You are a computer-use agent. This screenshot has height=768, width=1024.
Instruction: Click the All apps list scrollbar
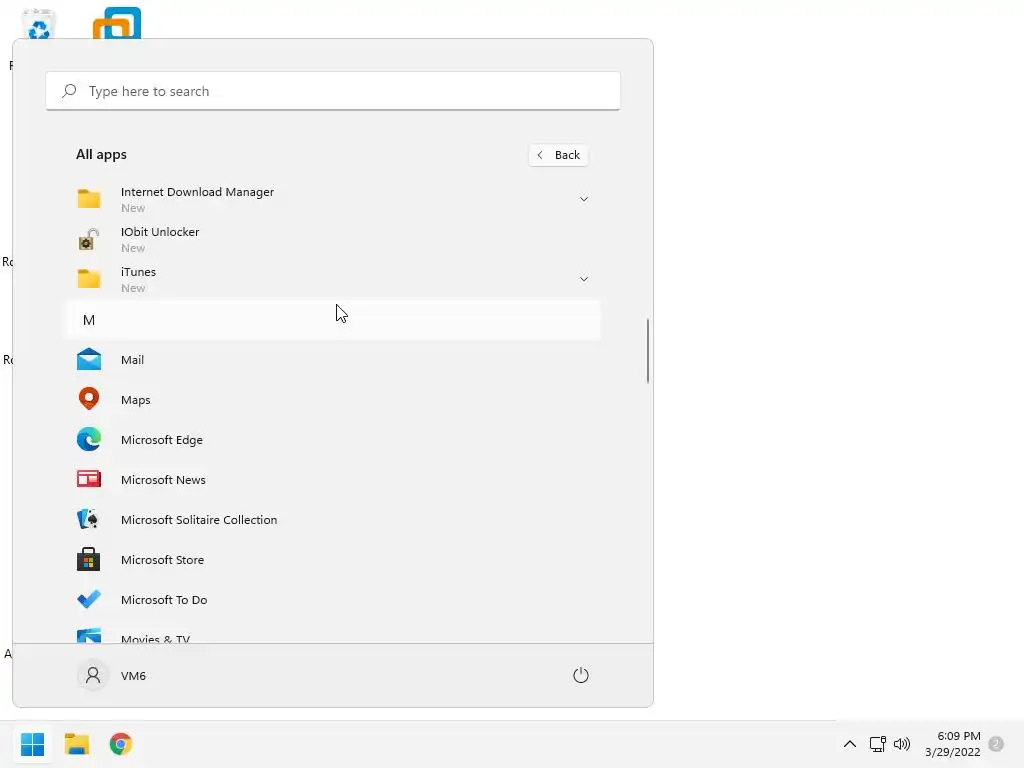(648, 351)
